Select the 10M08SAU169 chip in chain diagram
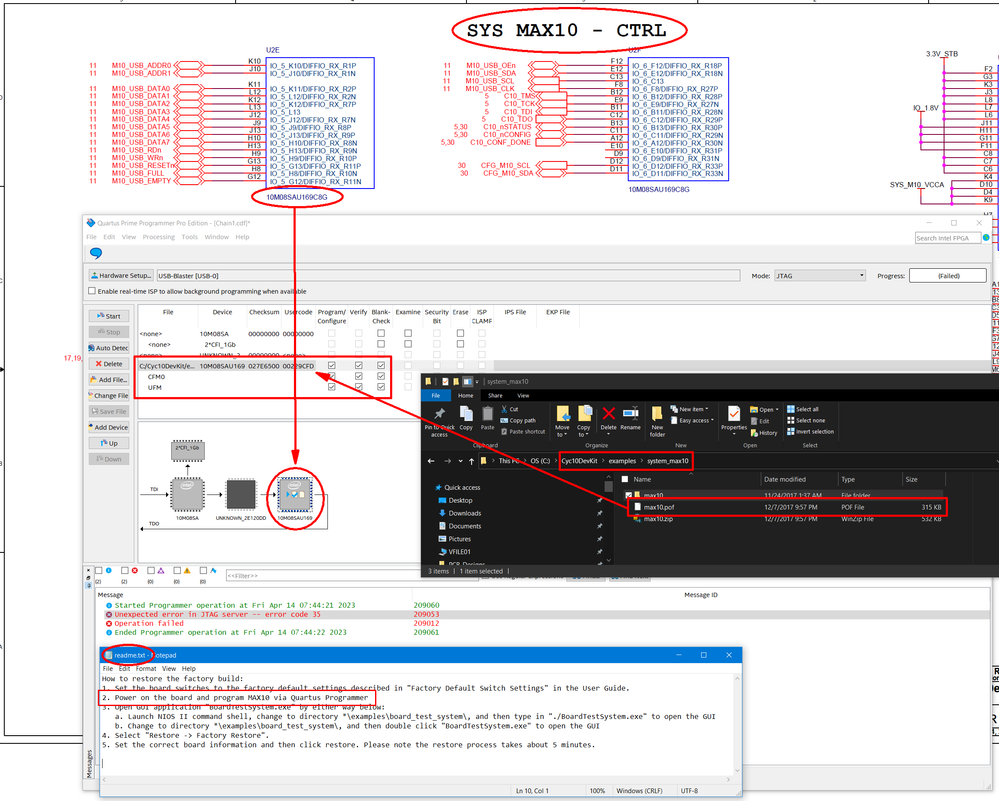Viewport: 999px width, 801px height. pyautogui.click(x=294, y=494)
